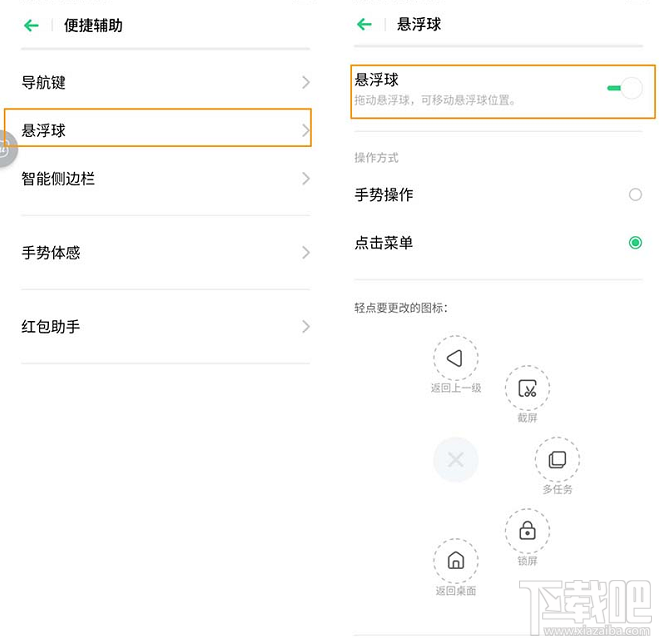Select 点击菜单 radio button

(635, 243)
